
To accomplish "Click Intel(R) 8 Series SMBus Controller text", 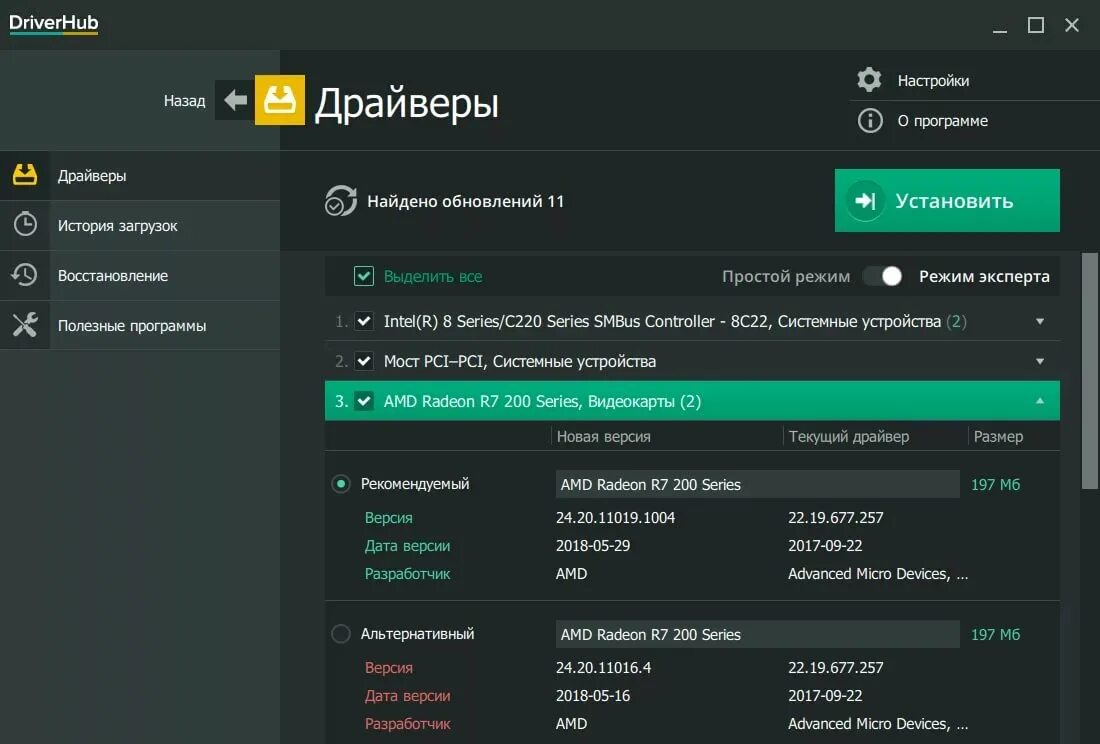I will [x=675, y=321].
